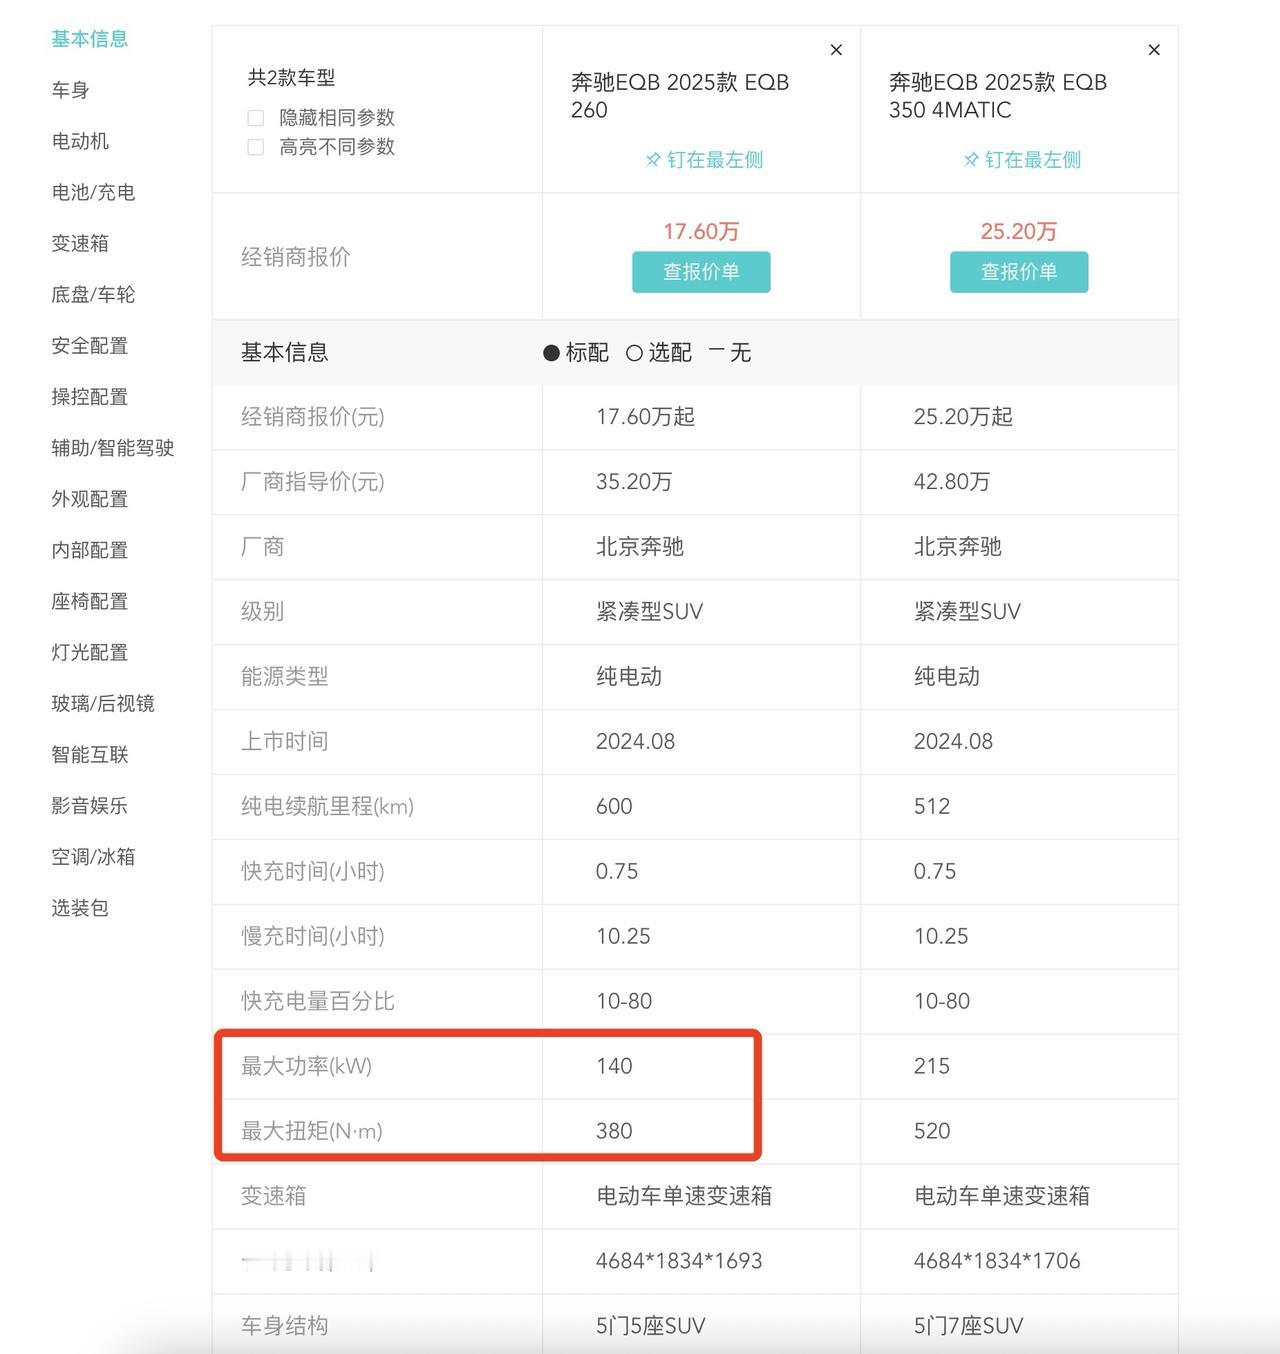Viewport: 1280px width, 1354px height.
Task: Click the 最大功率(kW) row label
Action: point(306,1066)
